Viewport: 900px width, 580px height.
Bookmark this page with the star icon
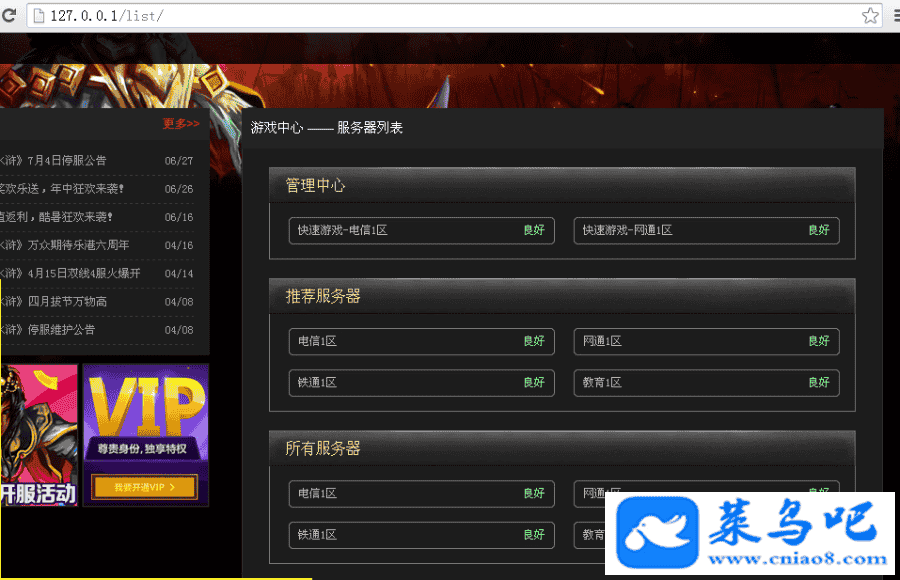click(x=870, y=16)
